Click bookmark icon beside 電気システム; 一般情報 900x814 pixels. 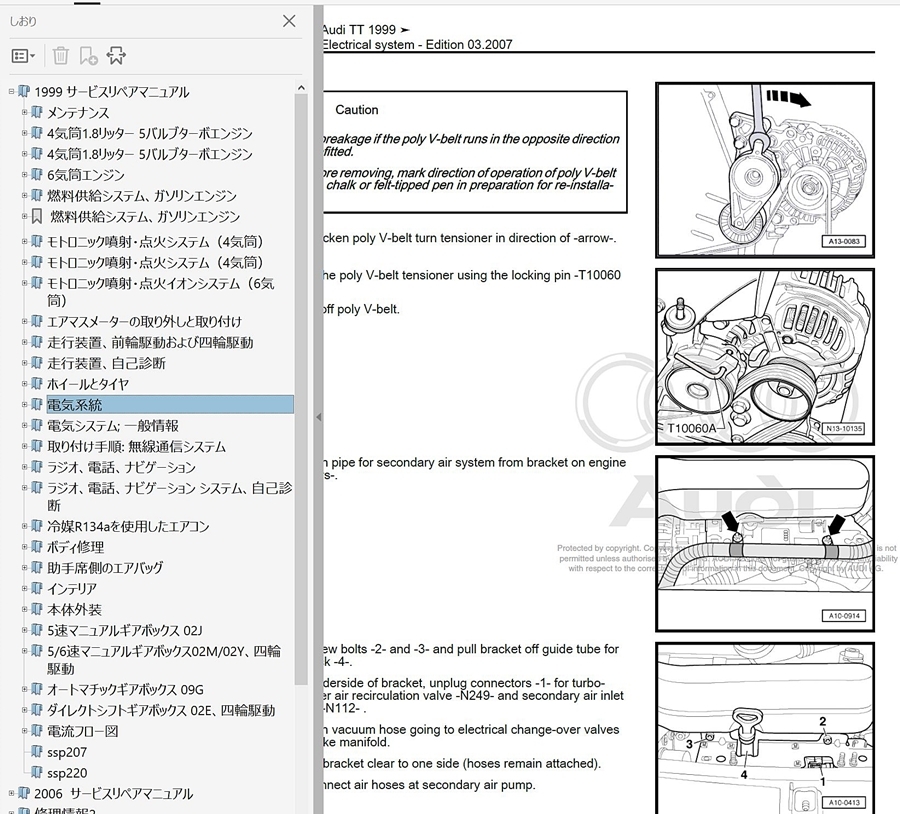coord(37,425)
